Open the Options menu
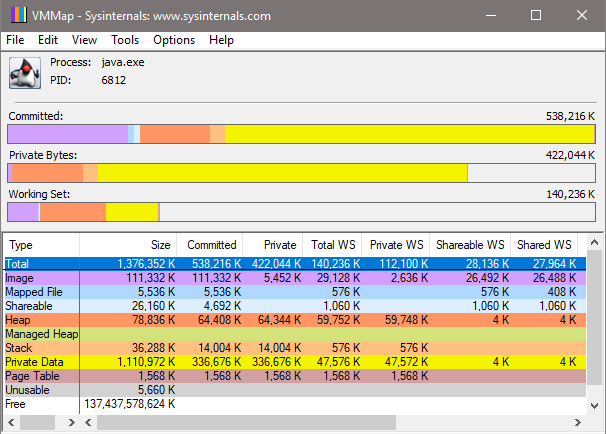The height and width of the screenshot is (434, 606). click(174, 40)
